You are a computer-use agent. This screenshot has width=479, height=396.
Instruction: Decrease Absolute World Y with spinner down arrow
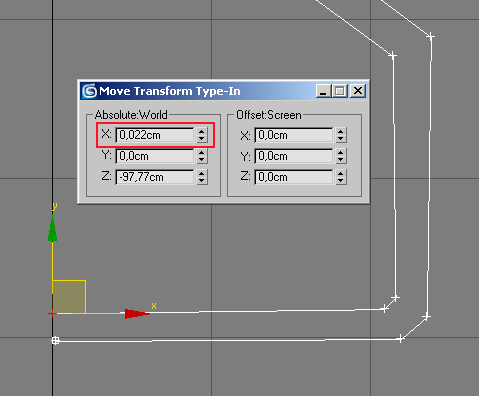201,160
